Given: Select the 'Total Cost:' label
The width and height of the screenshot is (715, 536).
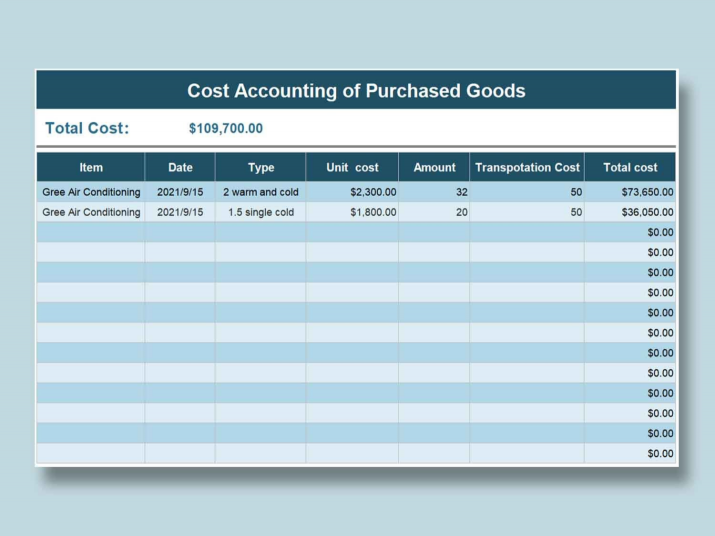Looking at the screenshot, I should pos(87,128).
